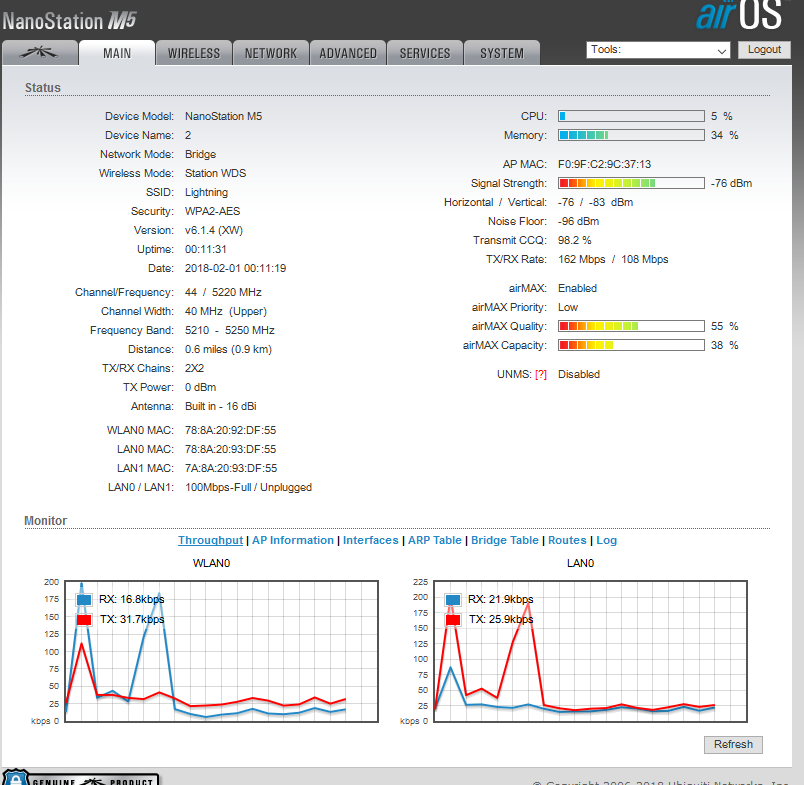
Task: Click the WLAN0 RX blue legend square
Action: tap(84, 599)
